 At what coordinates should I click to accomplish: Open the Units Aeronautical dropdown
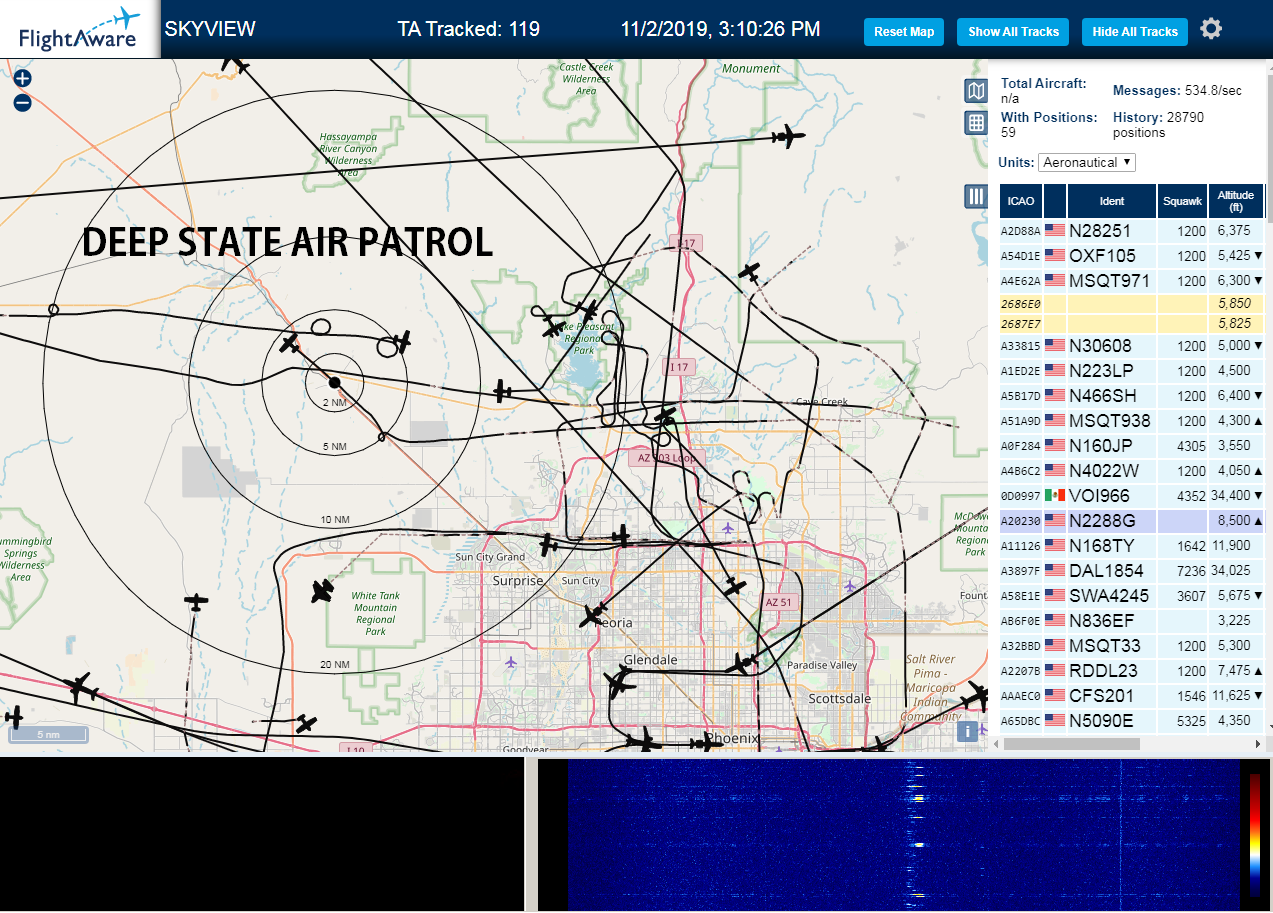pos(1087,162)
